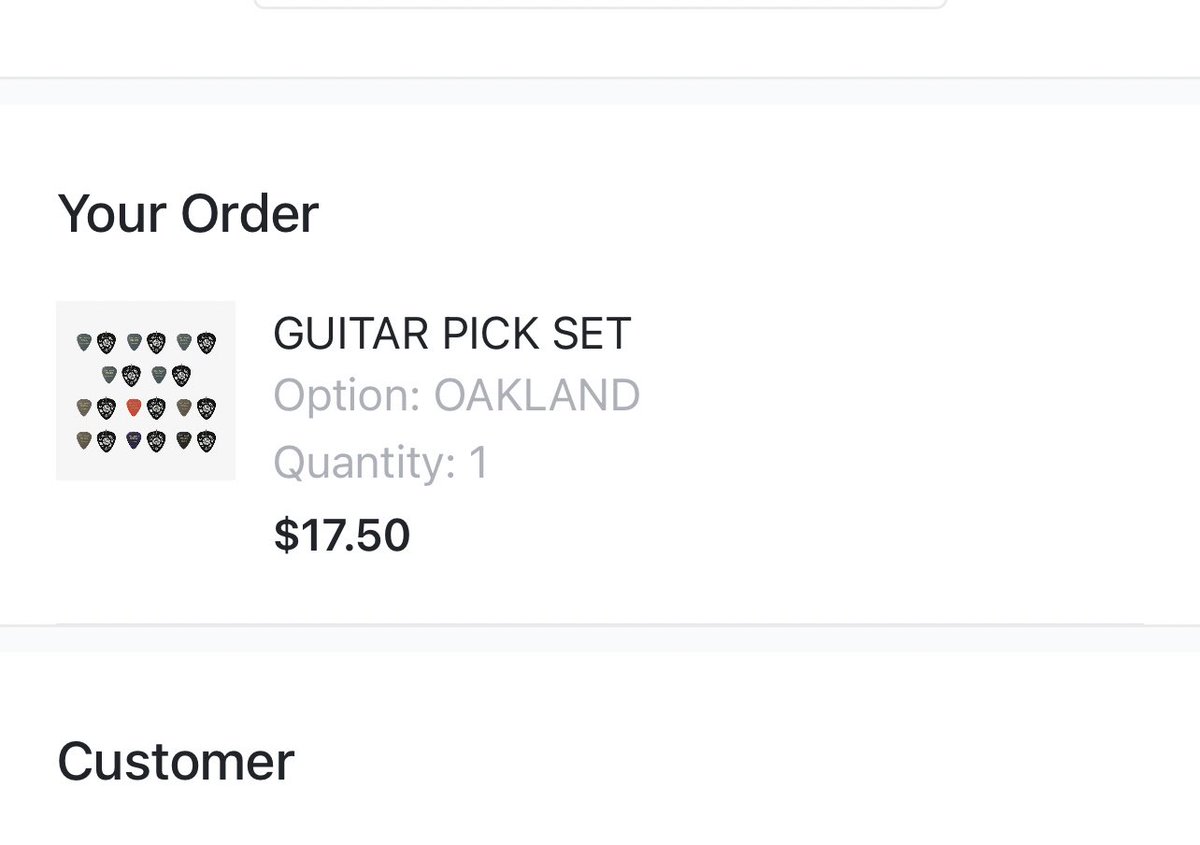Open the guitar pick set product thumbnail
This screenshot has width=1200, height=845.
(x=146, y=390)
